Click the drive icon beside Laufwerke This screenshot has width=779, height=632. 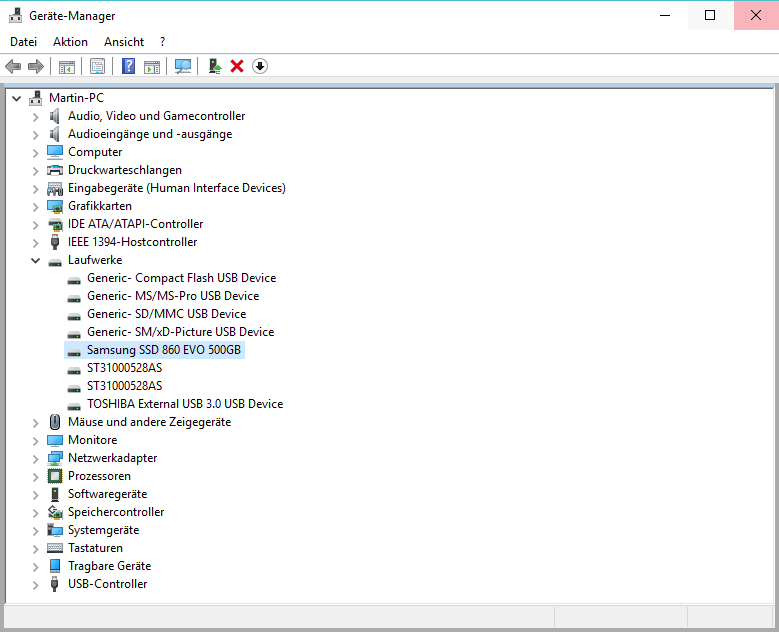55,261
